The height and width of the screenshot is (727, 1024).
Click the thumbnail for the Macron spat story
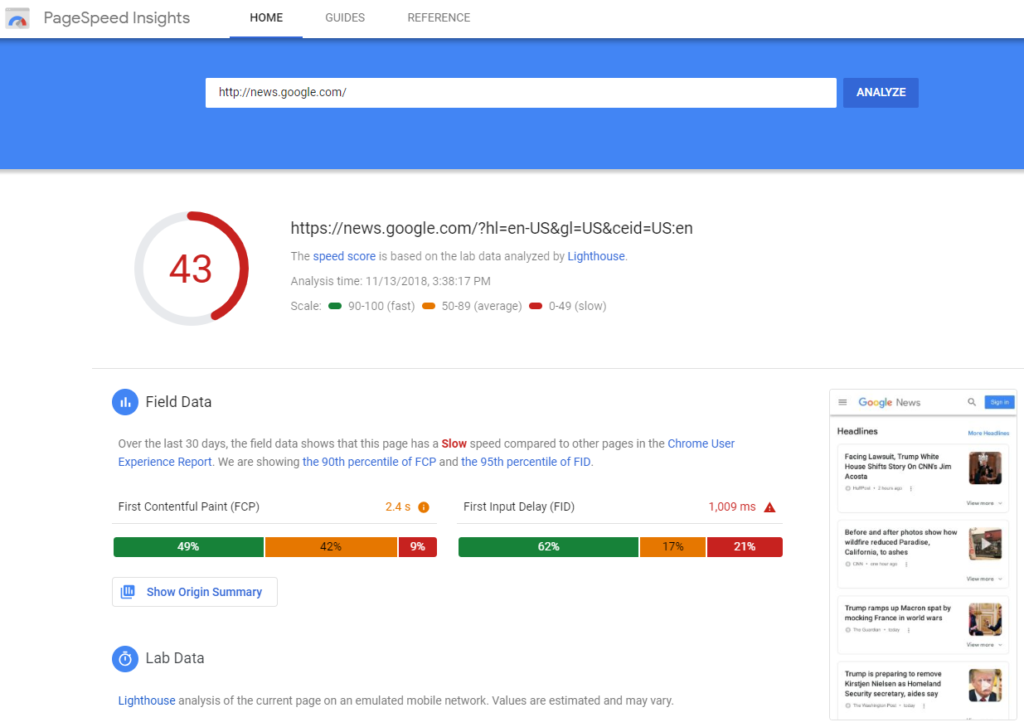click(x=985, y=619)
